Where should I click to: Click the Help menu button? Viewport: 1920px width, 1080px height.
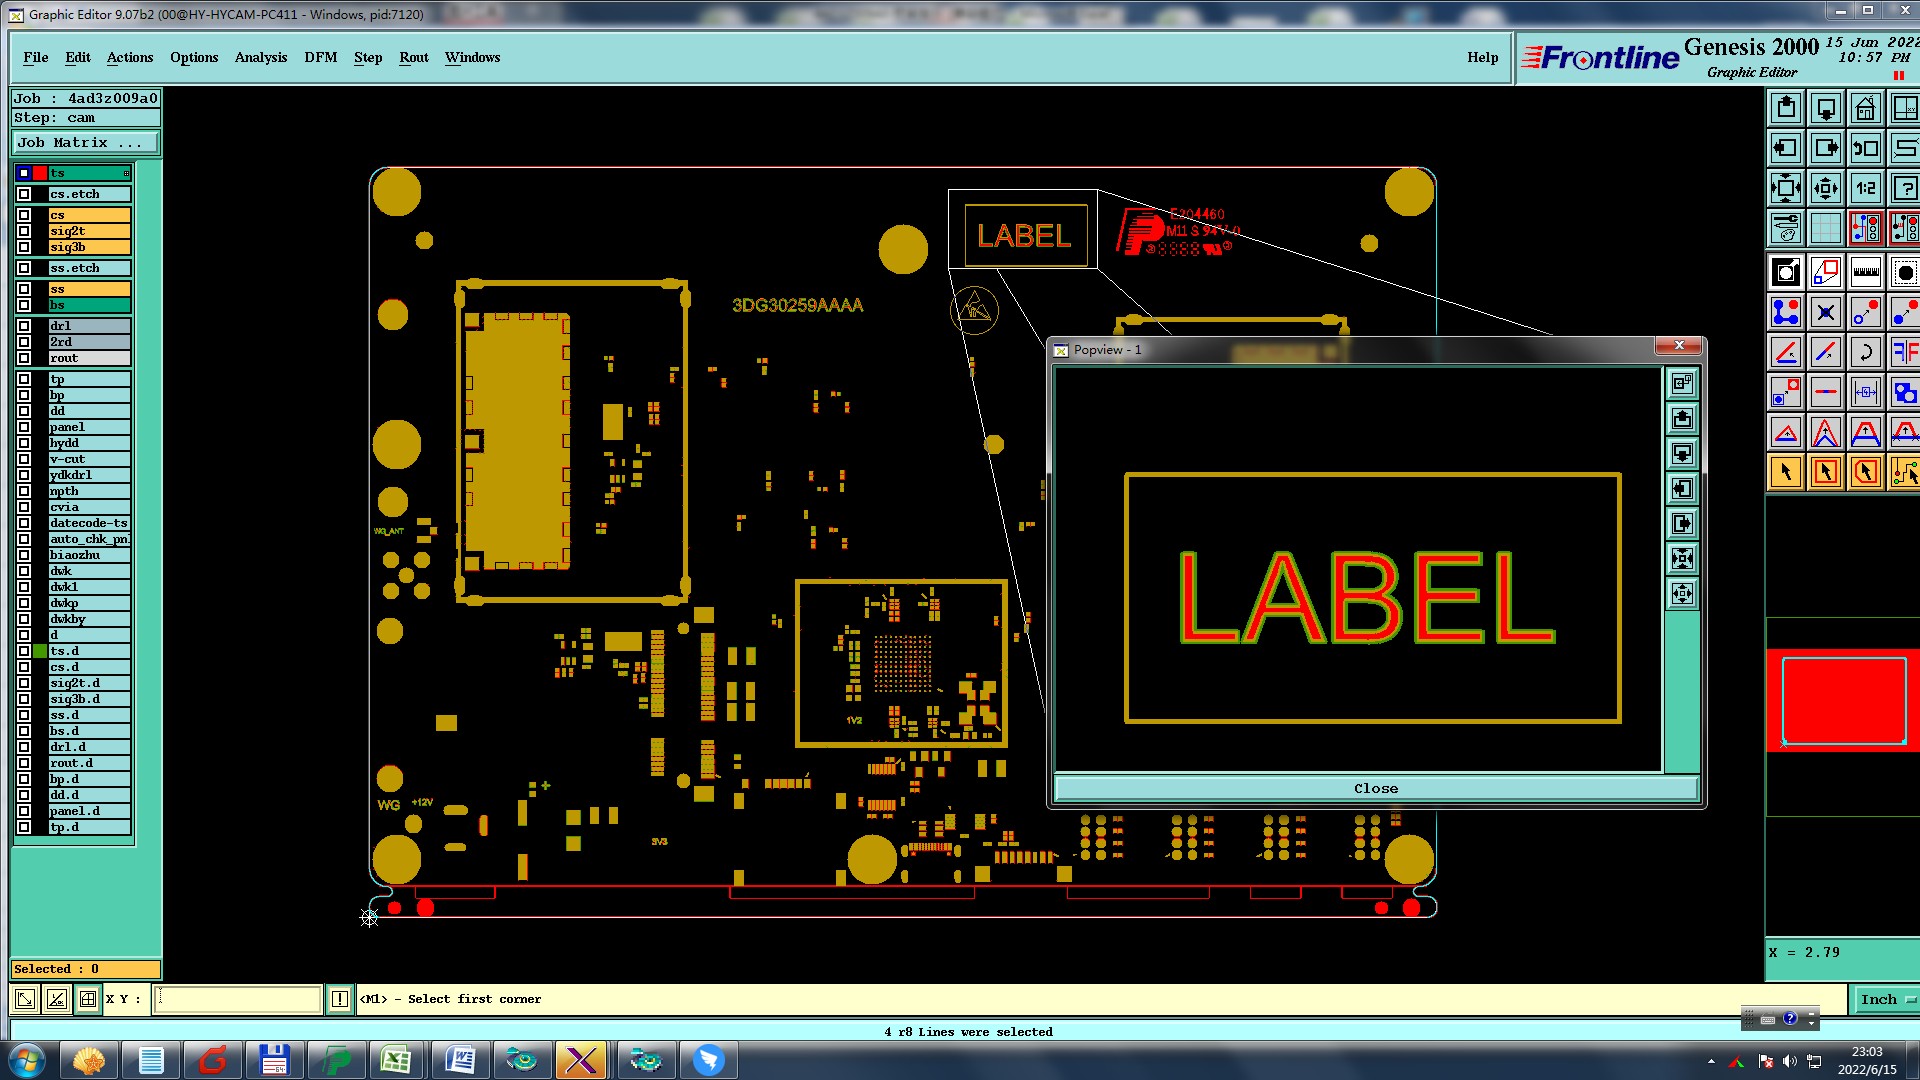click(1482, 57)
